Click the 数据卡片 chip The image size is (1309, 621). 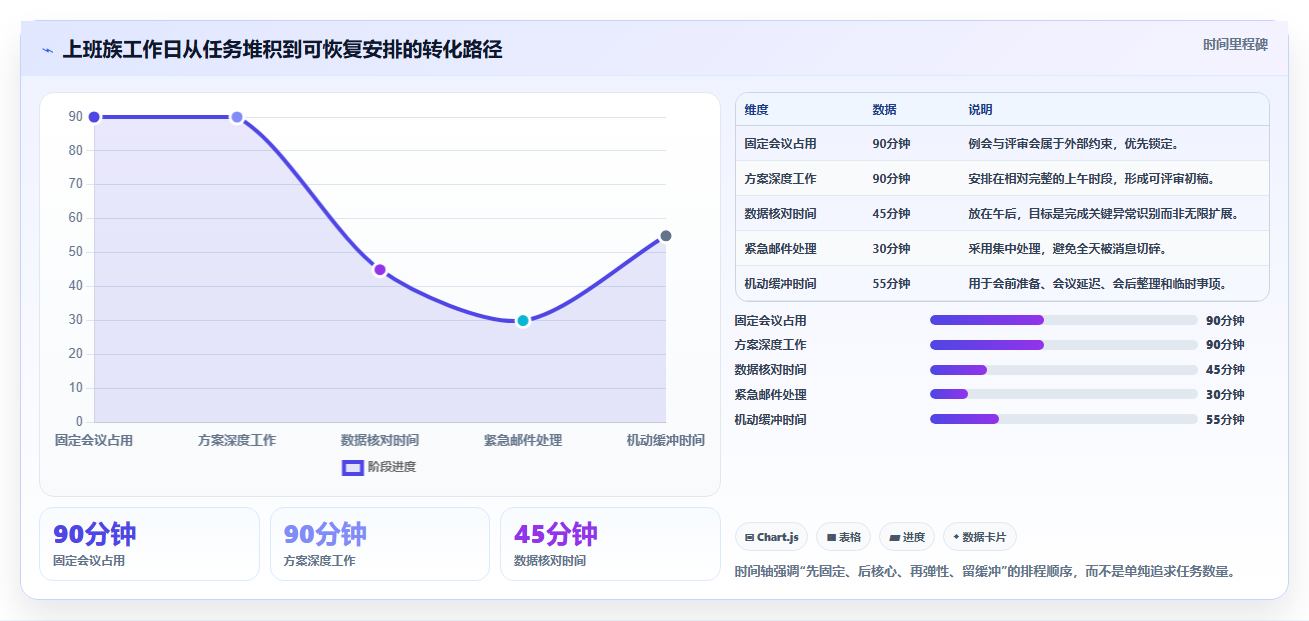979,537
